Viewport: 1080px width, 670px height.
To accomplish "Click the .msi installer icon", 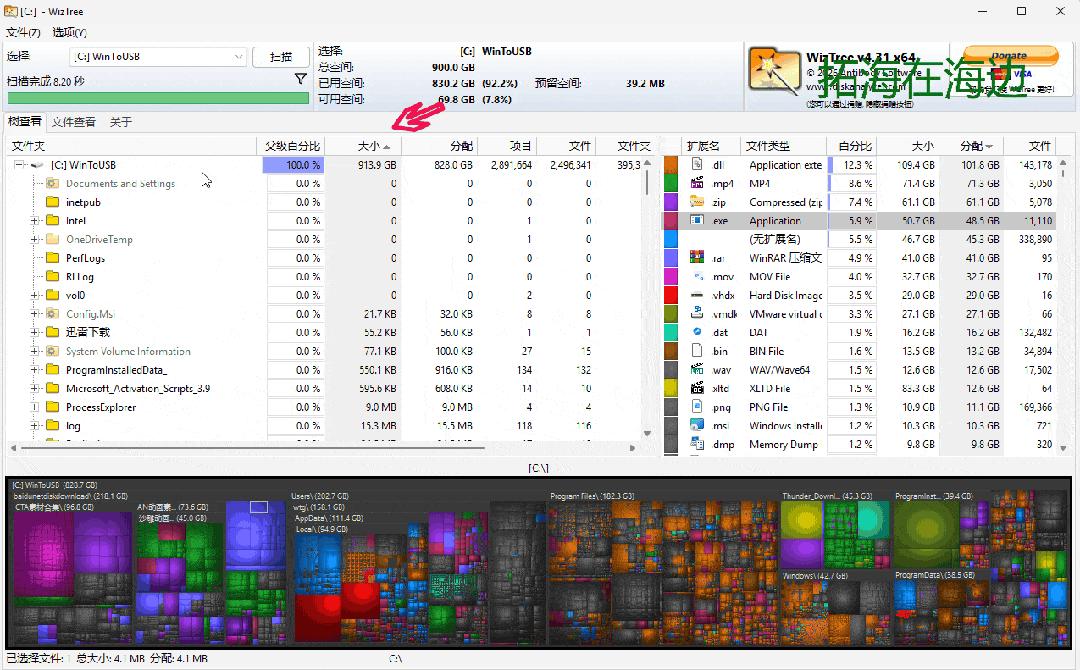I will pos(697,425).
